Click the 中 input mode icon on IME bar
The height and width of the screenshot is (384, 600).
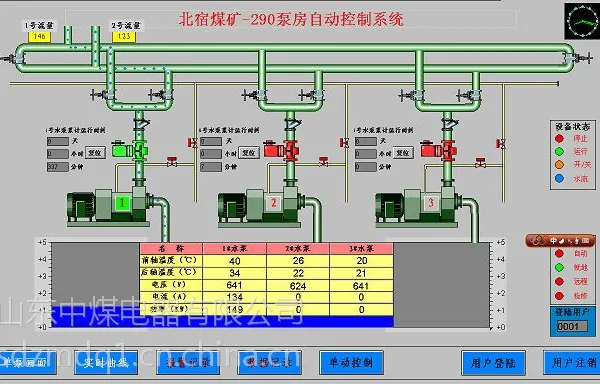tap(553, 241)
